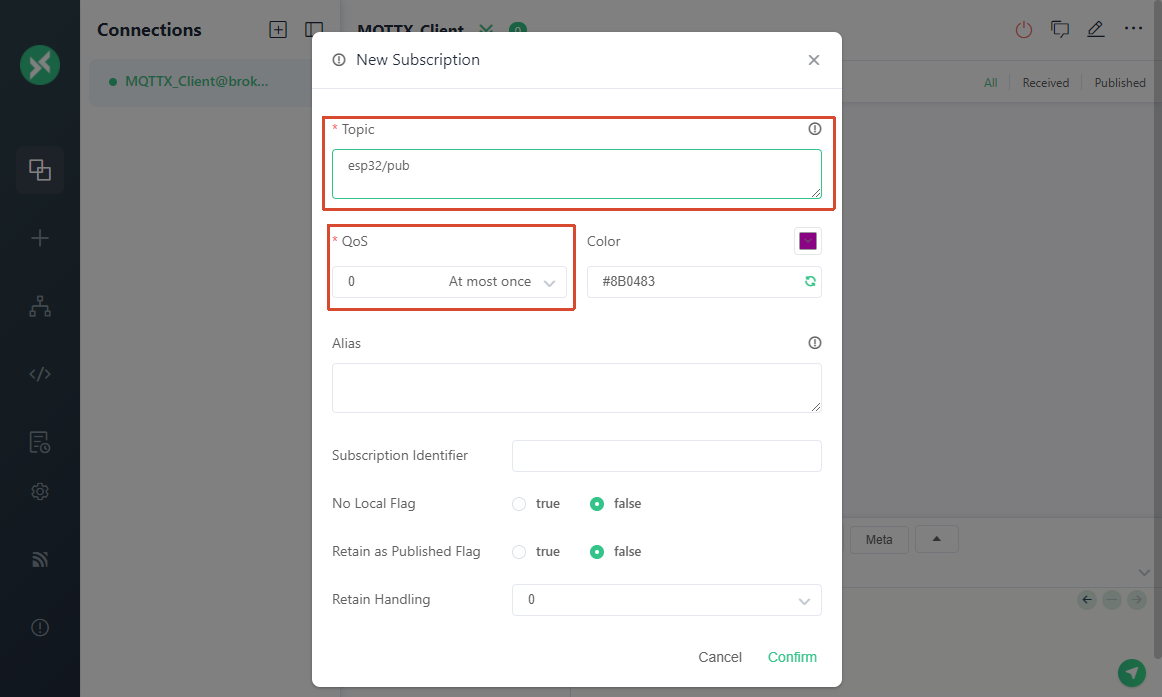Open the About info icon in sidebar
Screen dimensions: 1162x697
(40, 627)
